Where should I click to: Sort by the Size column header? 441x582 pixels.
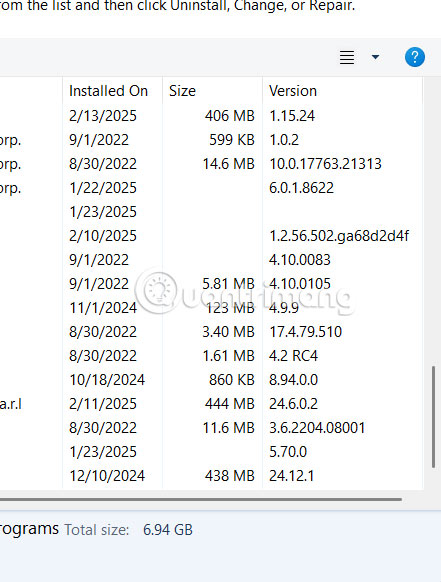pos(182,91)
